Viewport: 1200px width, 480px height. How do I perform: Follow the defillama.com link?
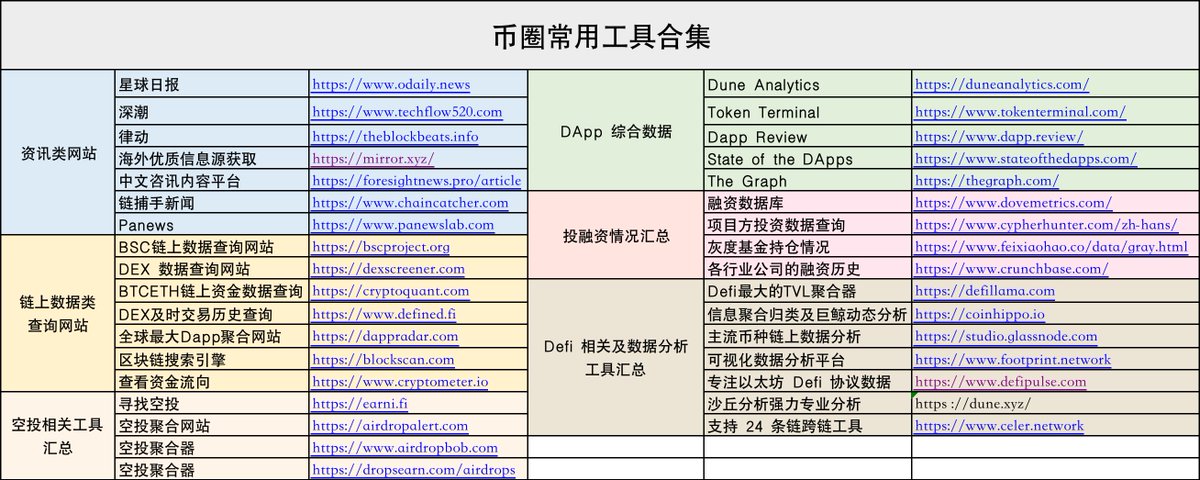coord(984,291)
